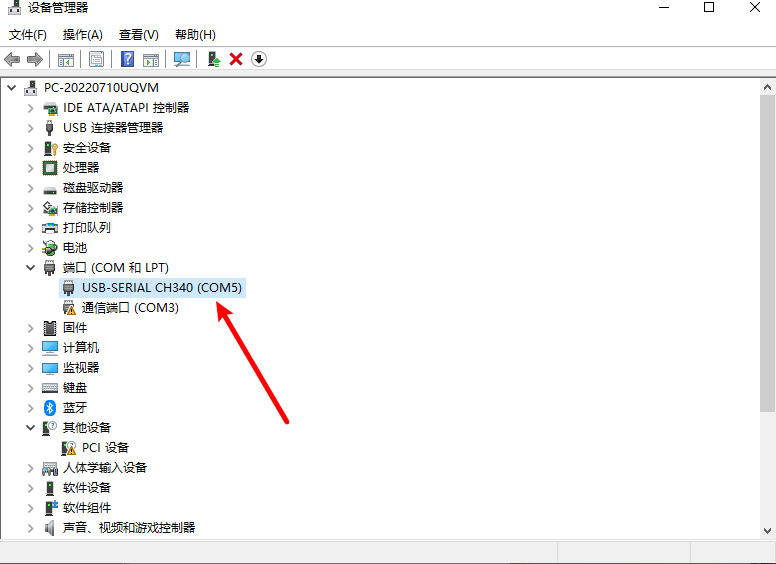This screenshot has width=776, height=564.
Task: Open the 操作(A) menu
Action: [x=83, y=35]
